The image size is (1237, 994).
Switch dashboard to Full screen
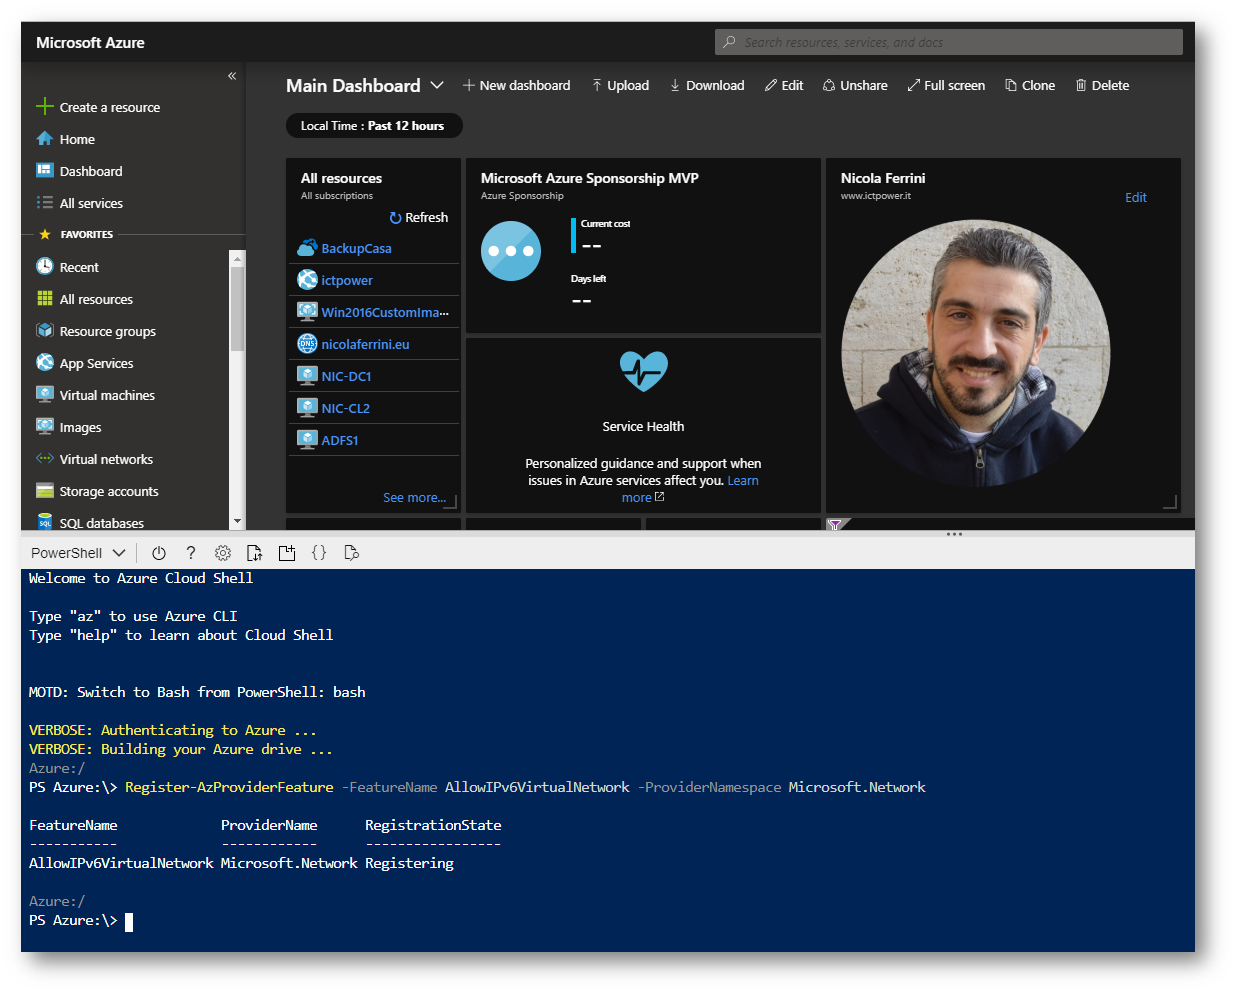click(946, 86)
